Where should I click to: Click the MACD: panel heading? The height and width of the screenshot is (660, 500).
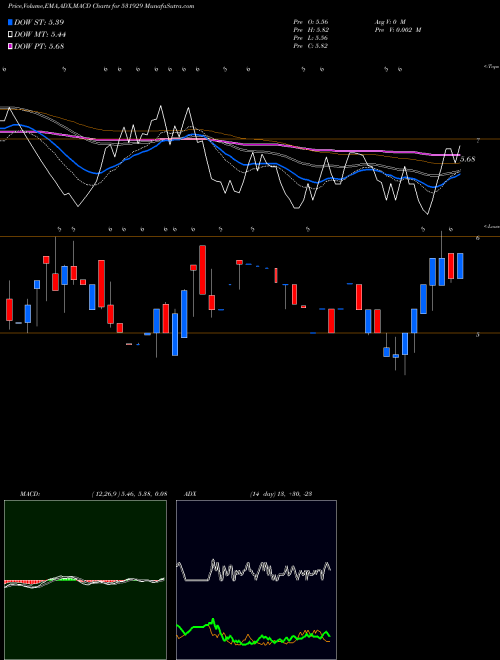(30, 493)
